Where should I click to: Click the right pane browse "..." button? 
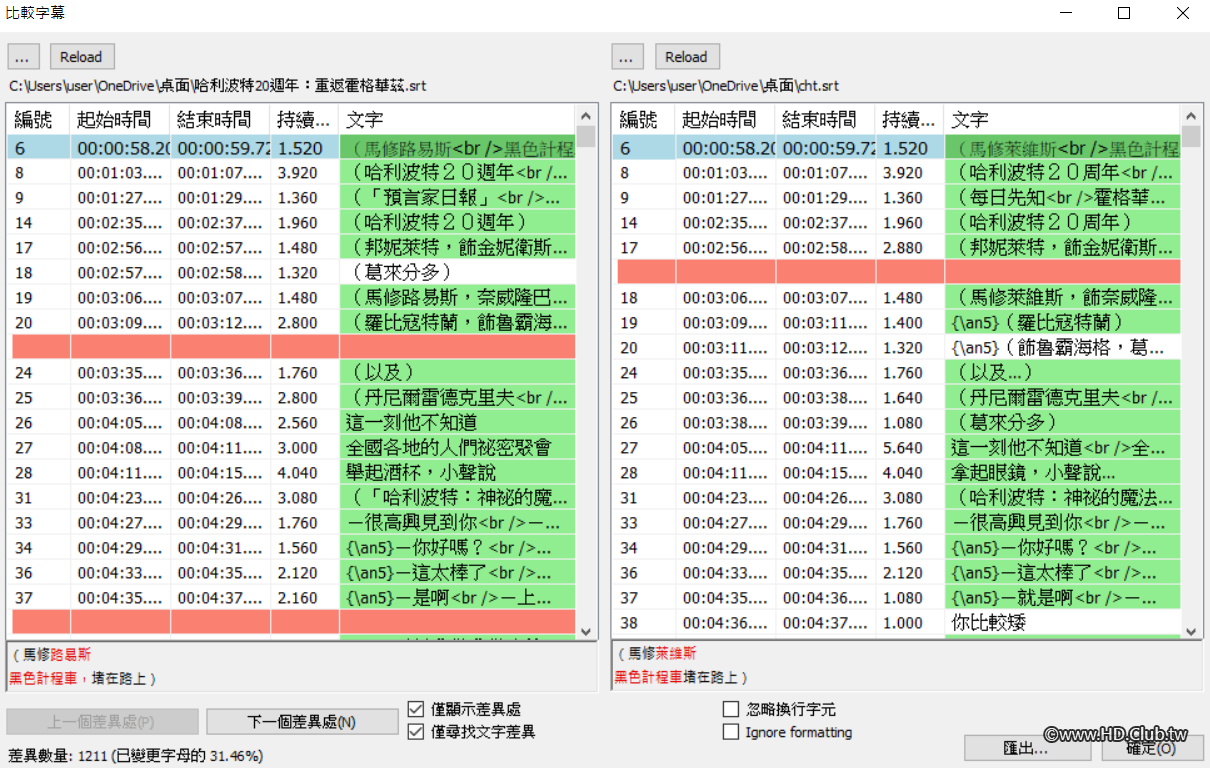point(629,57)
